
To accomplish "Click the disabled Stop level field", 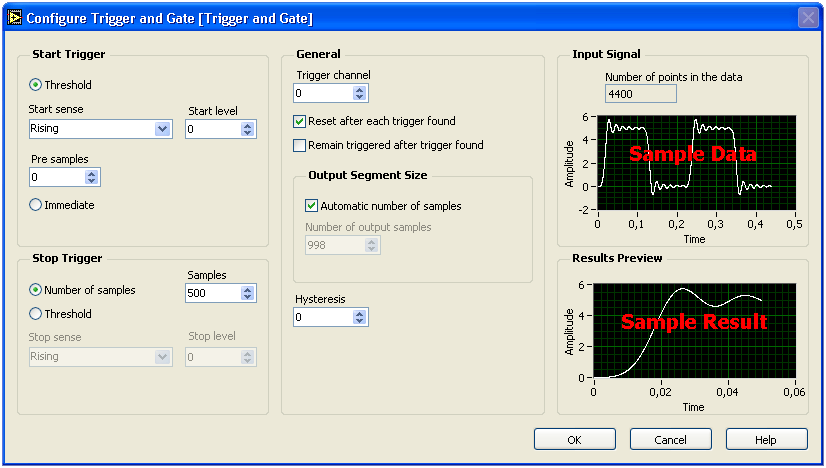I will tap(213, 357).
